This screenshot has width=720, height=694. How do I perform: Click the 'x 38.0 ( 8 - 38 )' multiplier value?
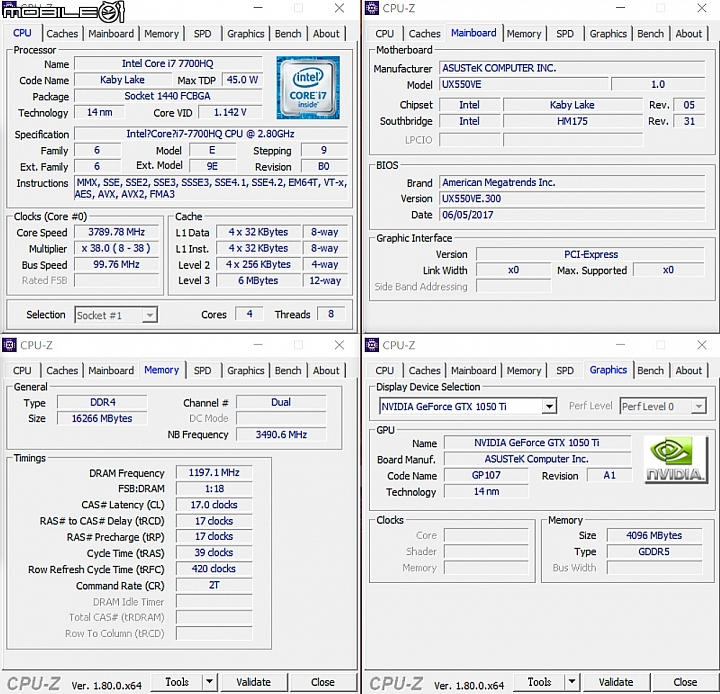coord(117,248)
